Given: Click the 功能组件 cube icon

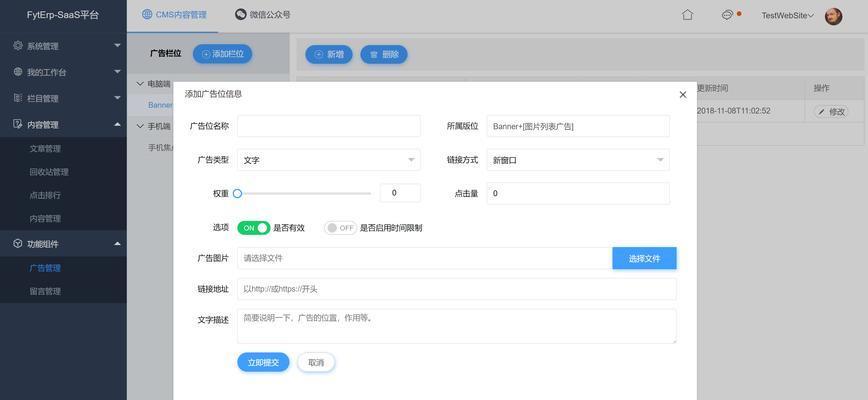Looking at the screenshot, I should click(x=18, y=243).
